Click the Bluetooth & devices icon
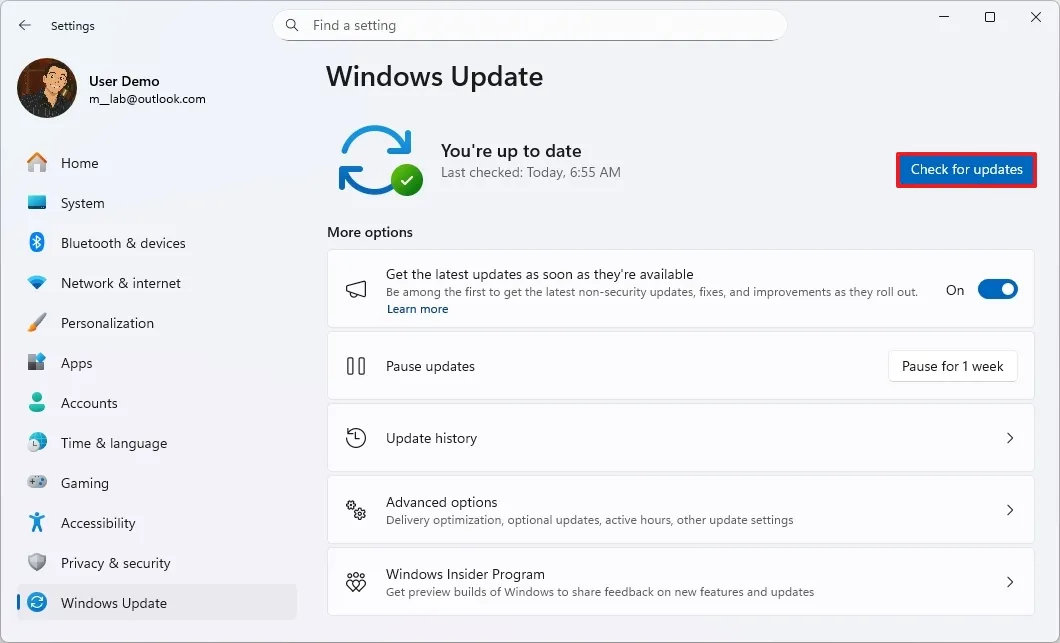This screenshot has height=643, width=1060. [x=37, y=243]
